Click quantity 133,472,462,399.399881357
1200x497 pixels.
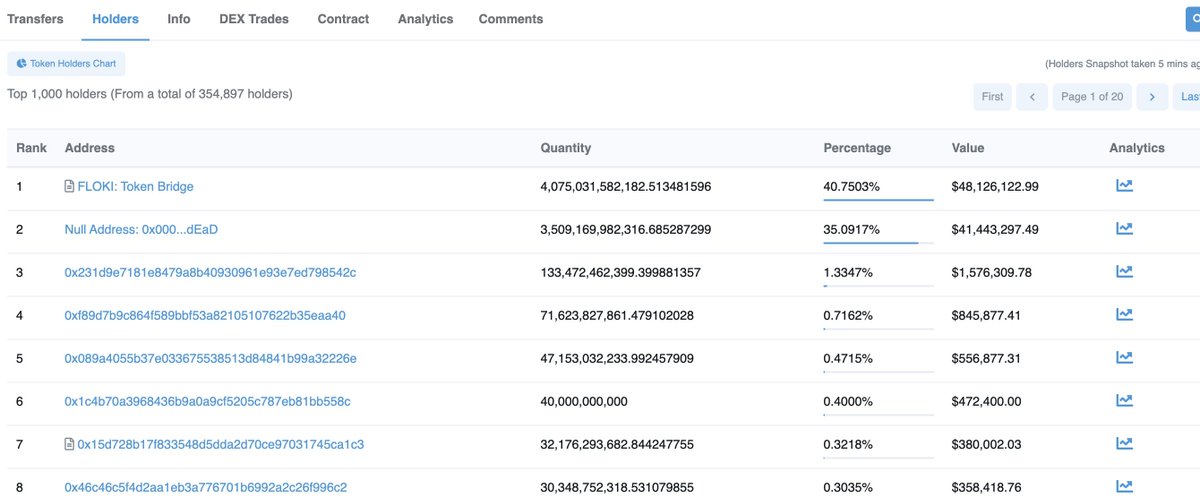click(621, 272)
